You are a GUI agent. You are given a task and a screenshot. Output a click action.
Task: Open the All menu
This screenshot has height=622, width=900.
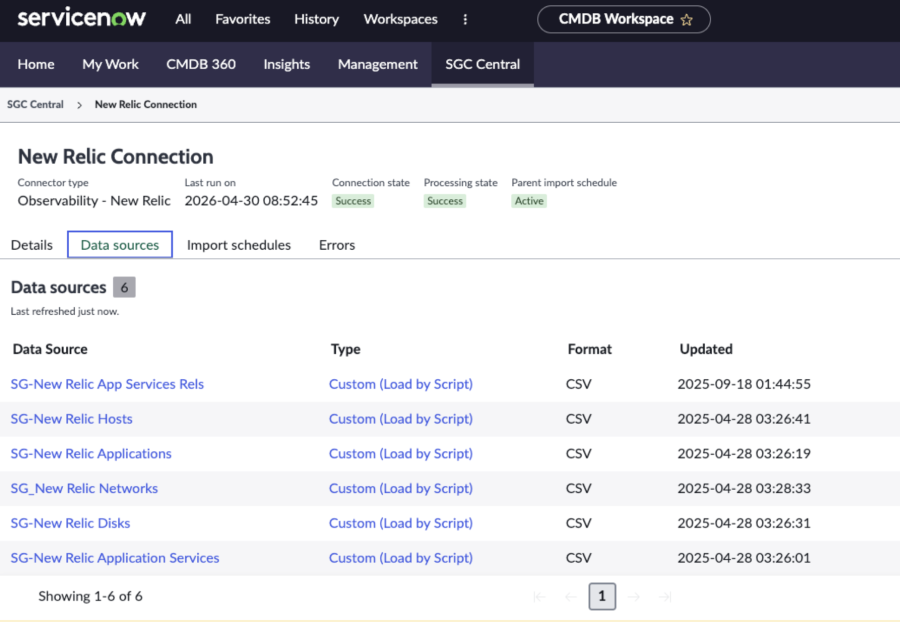(183, 19)
